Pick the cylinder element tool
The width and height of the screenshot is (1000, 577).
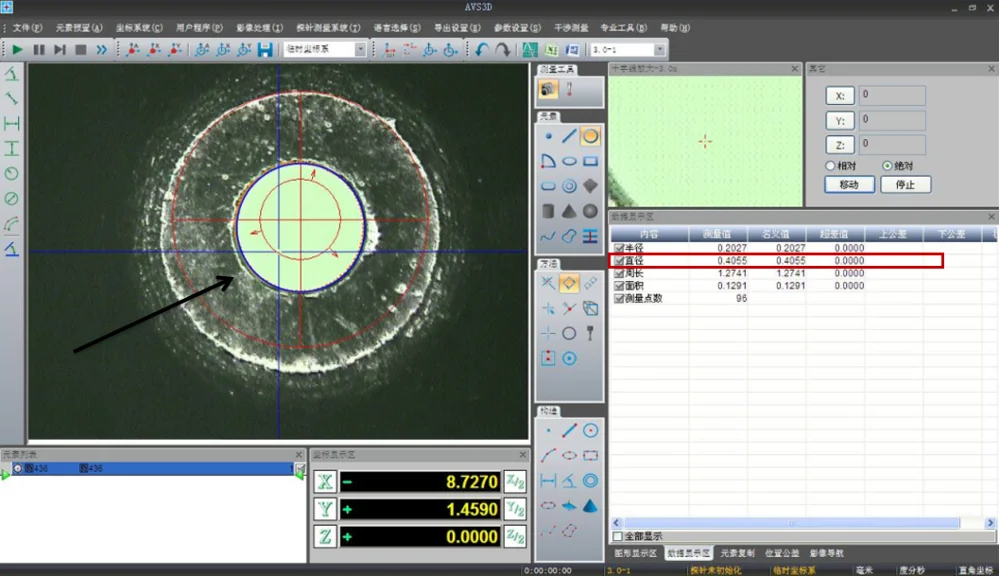point(548,211)
